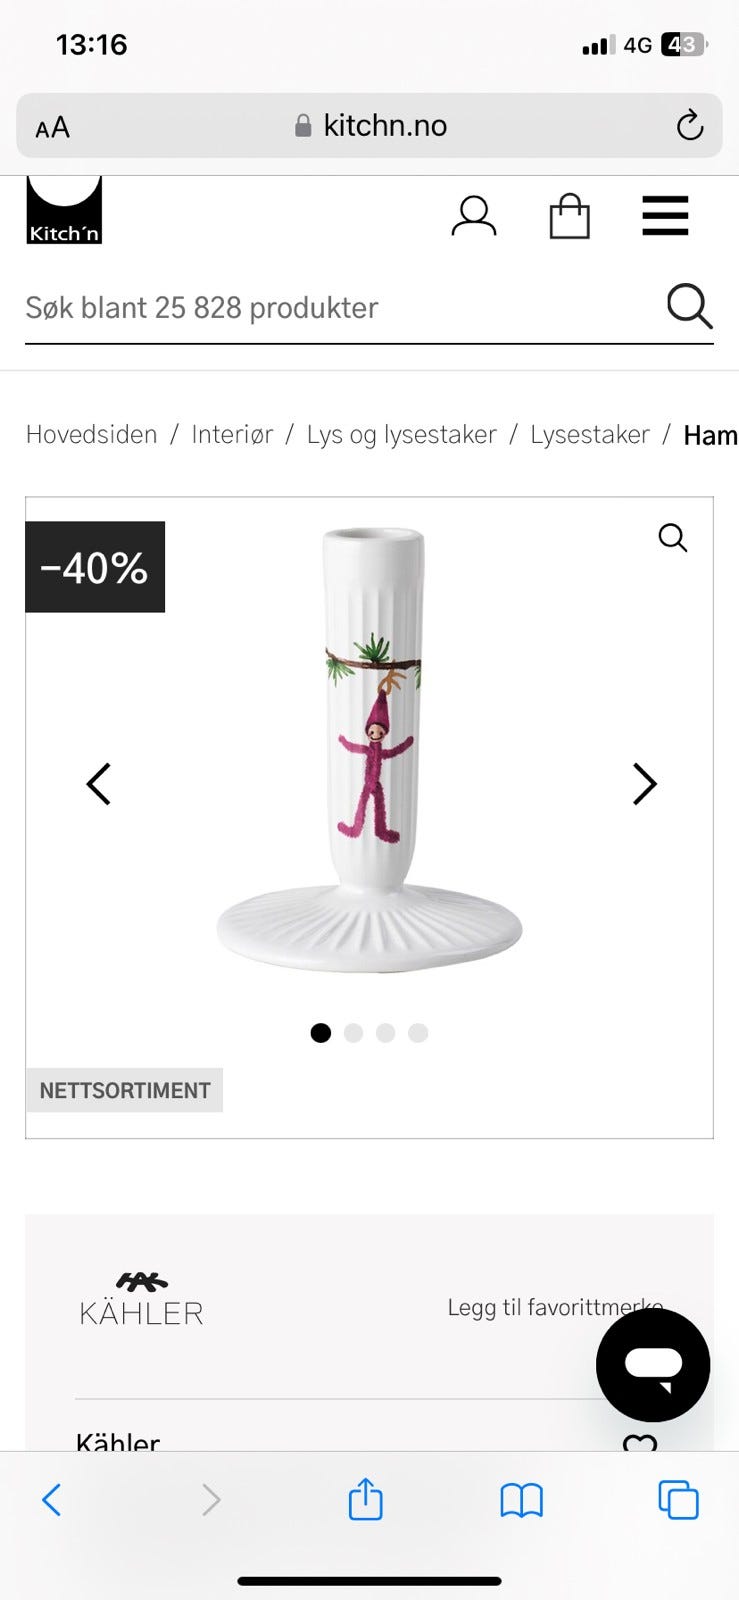Go to Lys og lysestaker breadcrumb
Image resolution: width=739 pixels, height=1600 pixels.
[401, 435]
